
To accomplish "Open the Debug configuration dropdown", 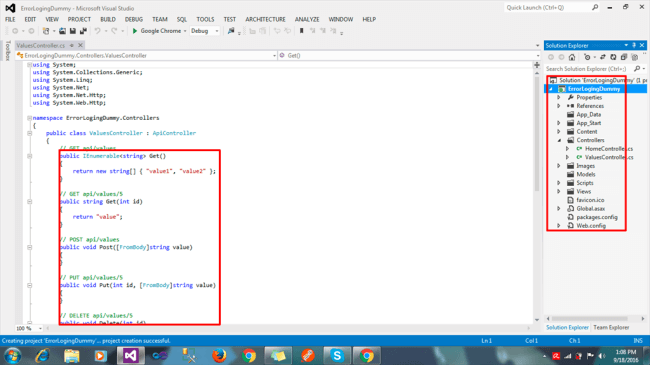I will click(205, 31).
